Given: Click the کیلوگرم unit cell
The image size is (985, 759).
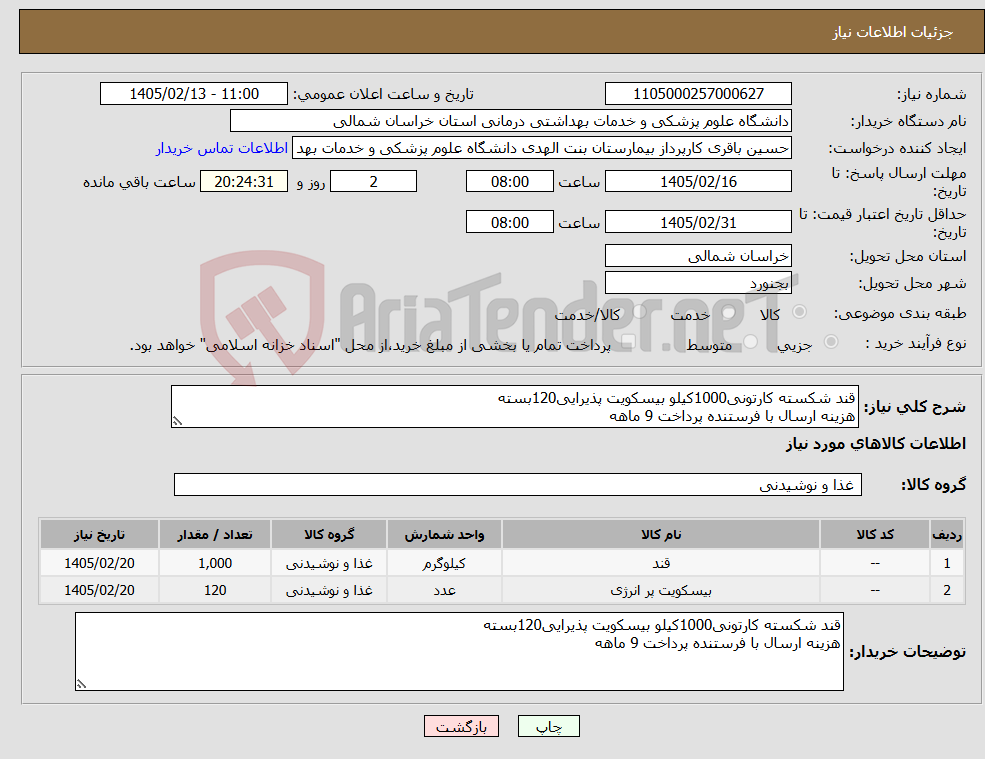Looking at the screenshot, I should 444,563.
